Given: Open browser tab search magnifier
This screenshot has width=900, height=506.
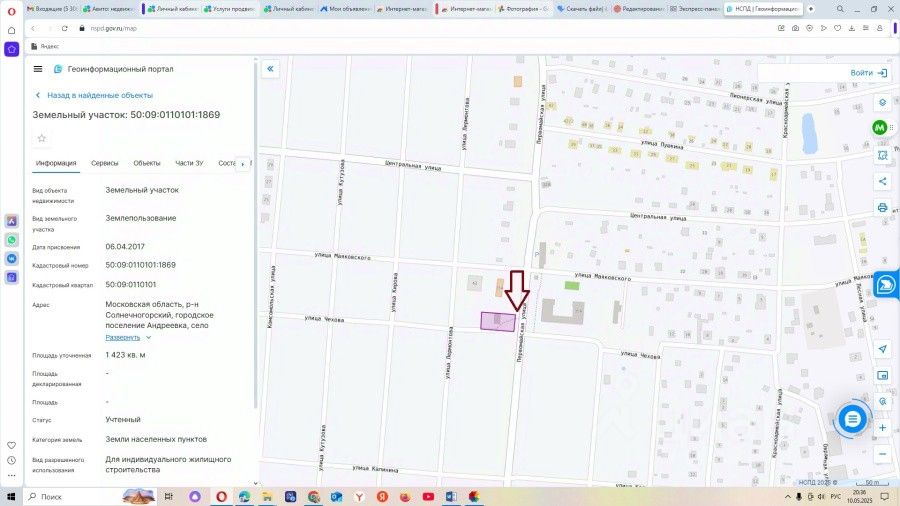Looking at the screenshot, I should pyautogui.click(x=840, y=9).
